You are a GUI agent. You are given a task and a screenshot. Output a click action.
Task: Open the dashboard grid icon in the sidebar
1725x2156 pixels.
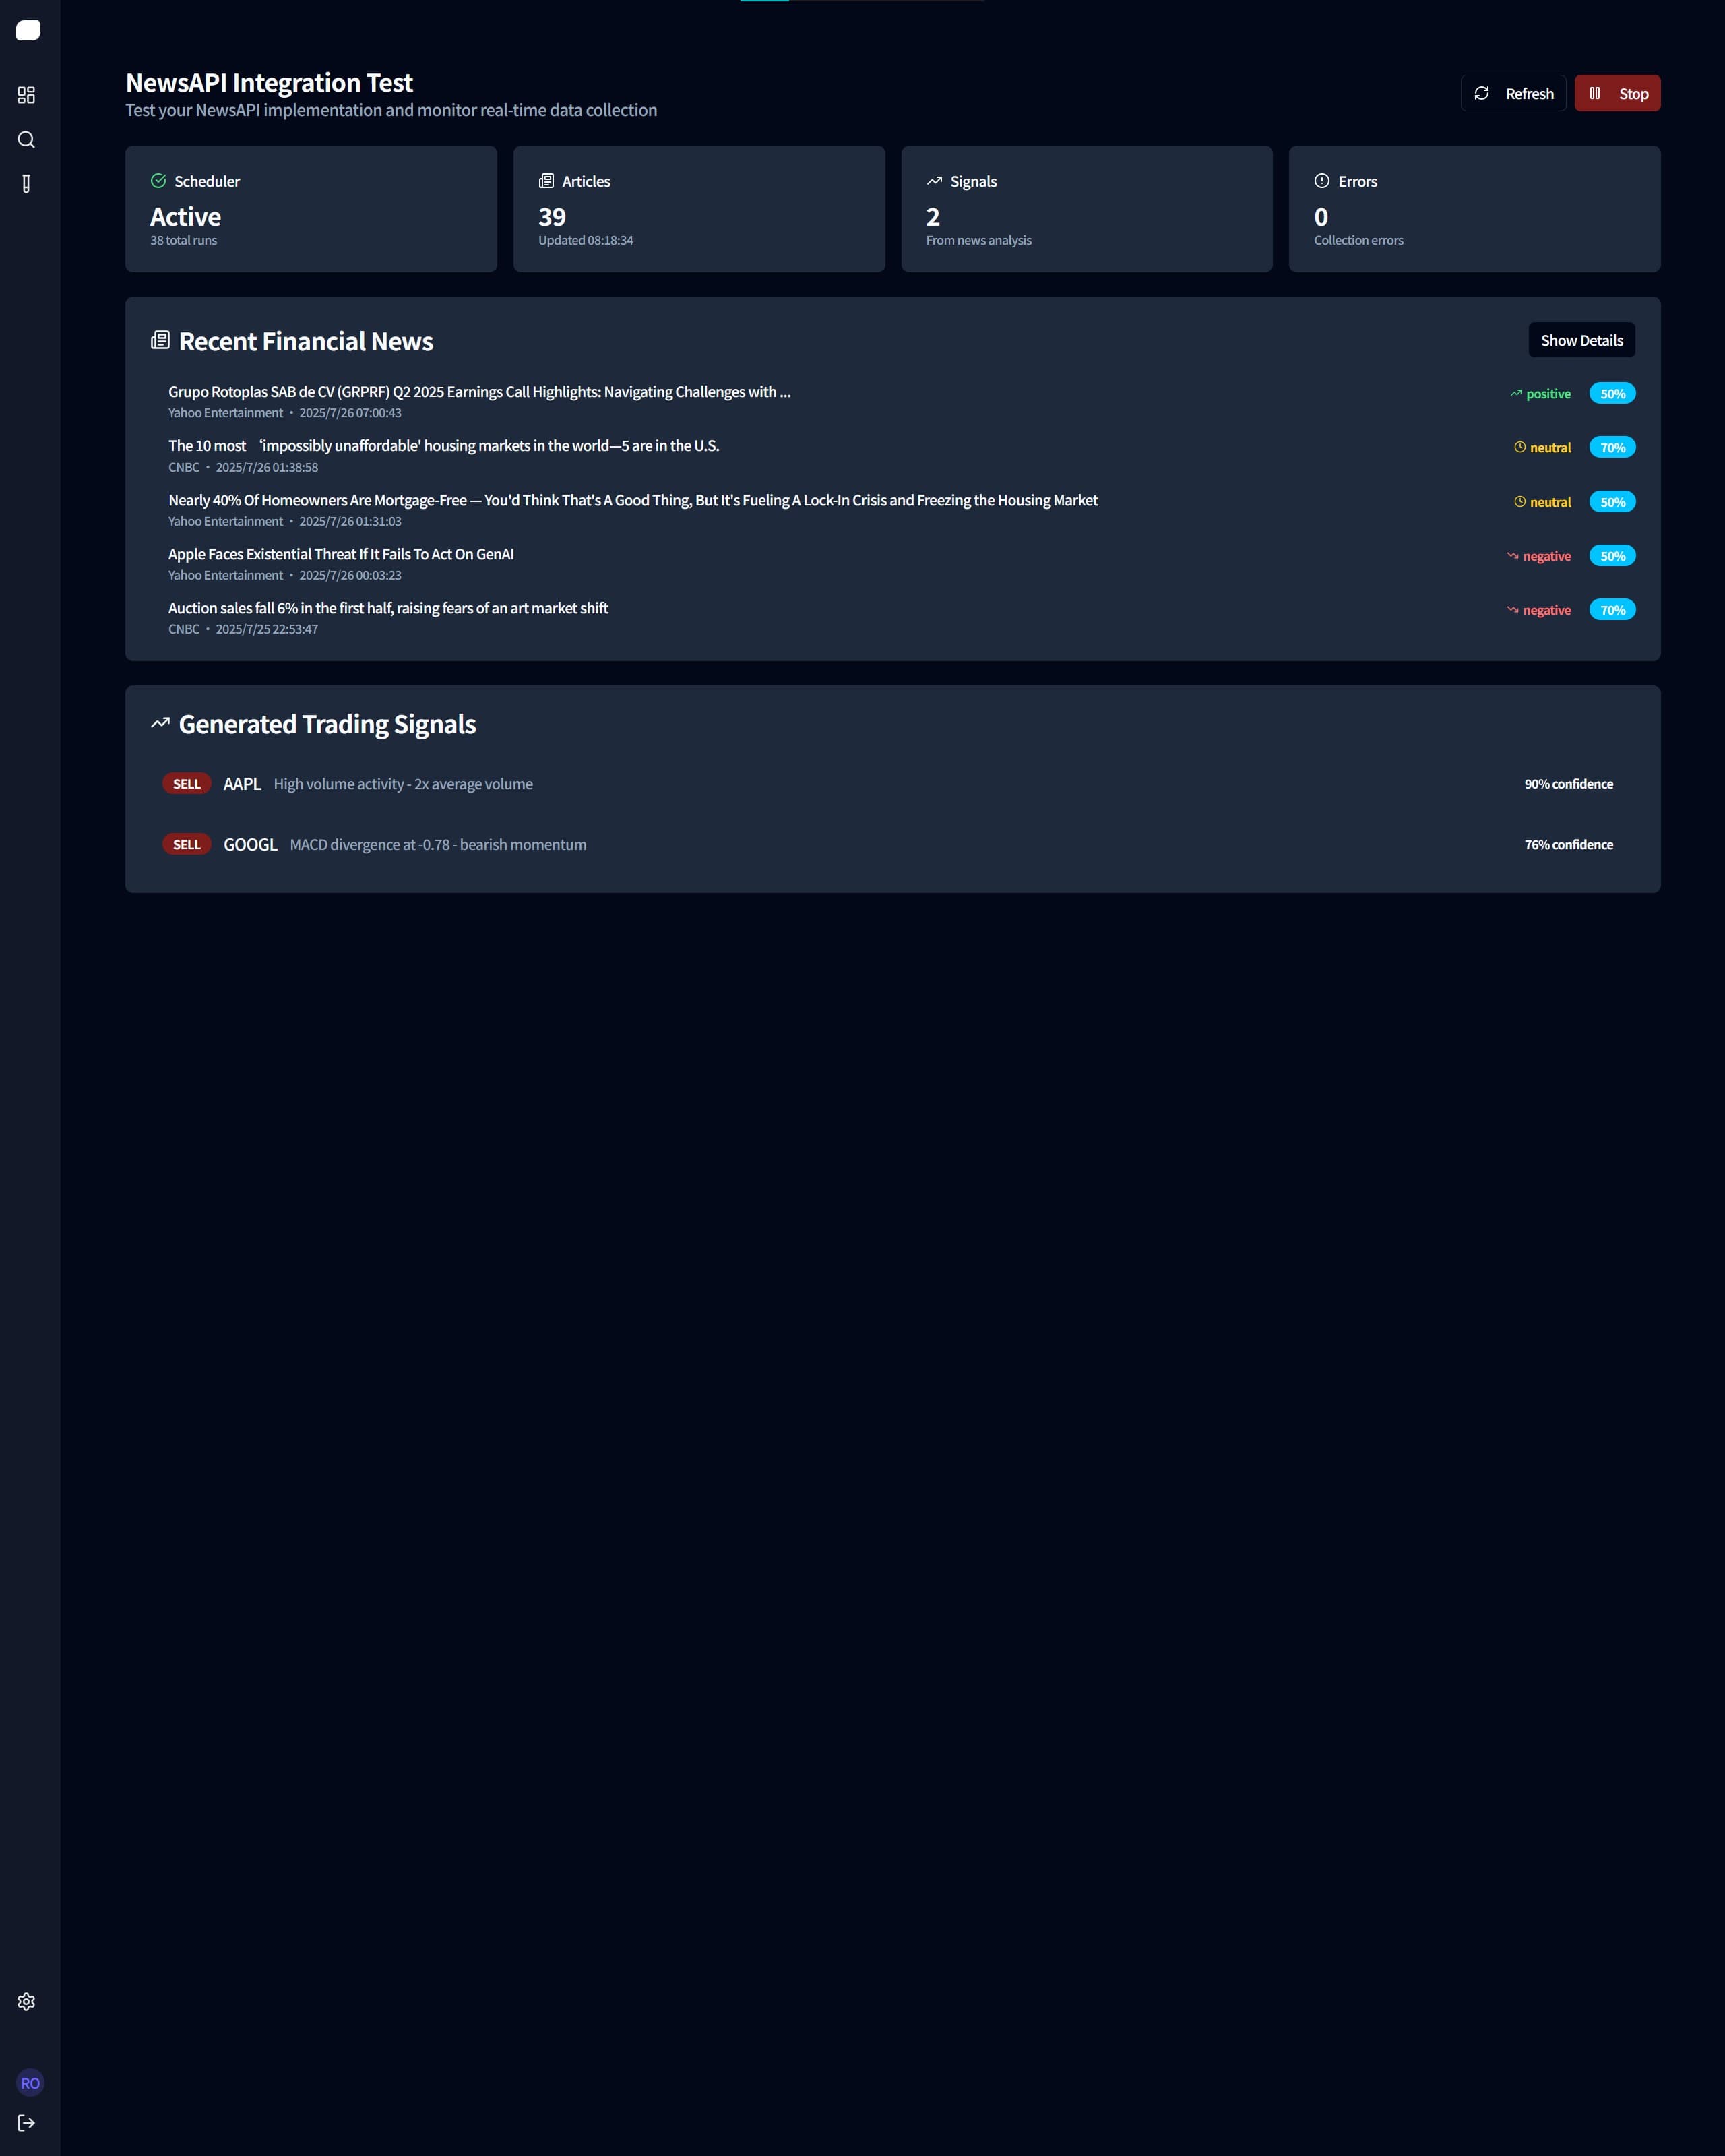tap(27, 95)
